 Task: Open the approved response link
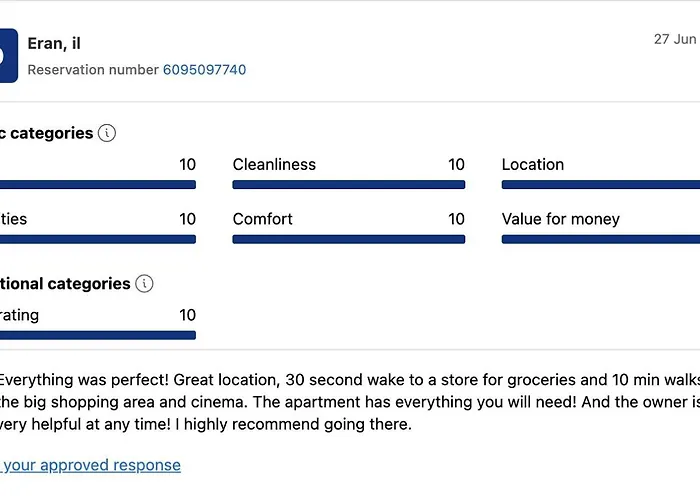coord(92,465)
